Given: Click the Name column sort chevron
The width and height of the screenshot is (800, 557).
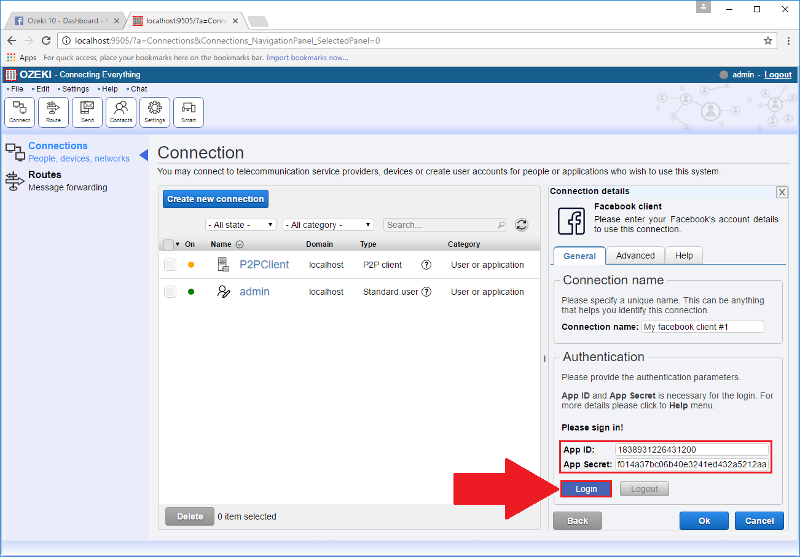Looking at the screenshot, I should click(240, 244).
